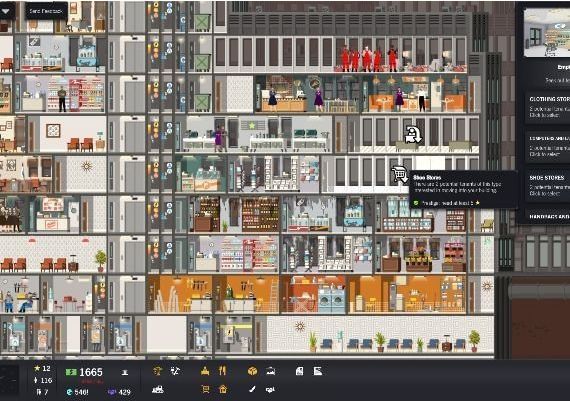Screen dimensions: 570x401
Task: Open the retail cart menu in bottom toolbar
Action: coord(205,389)
